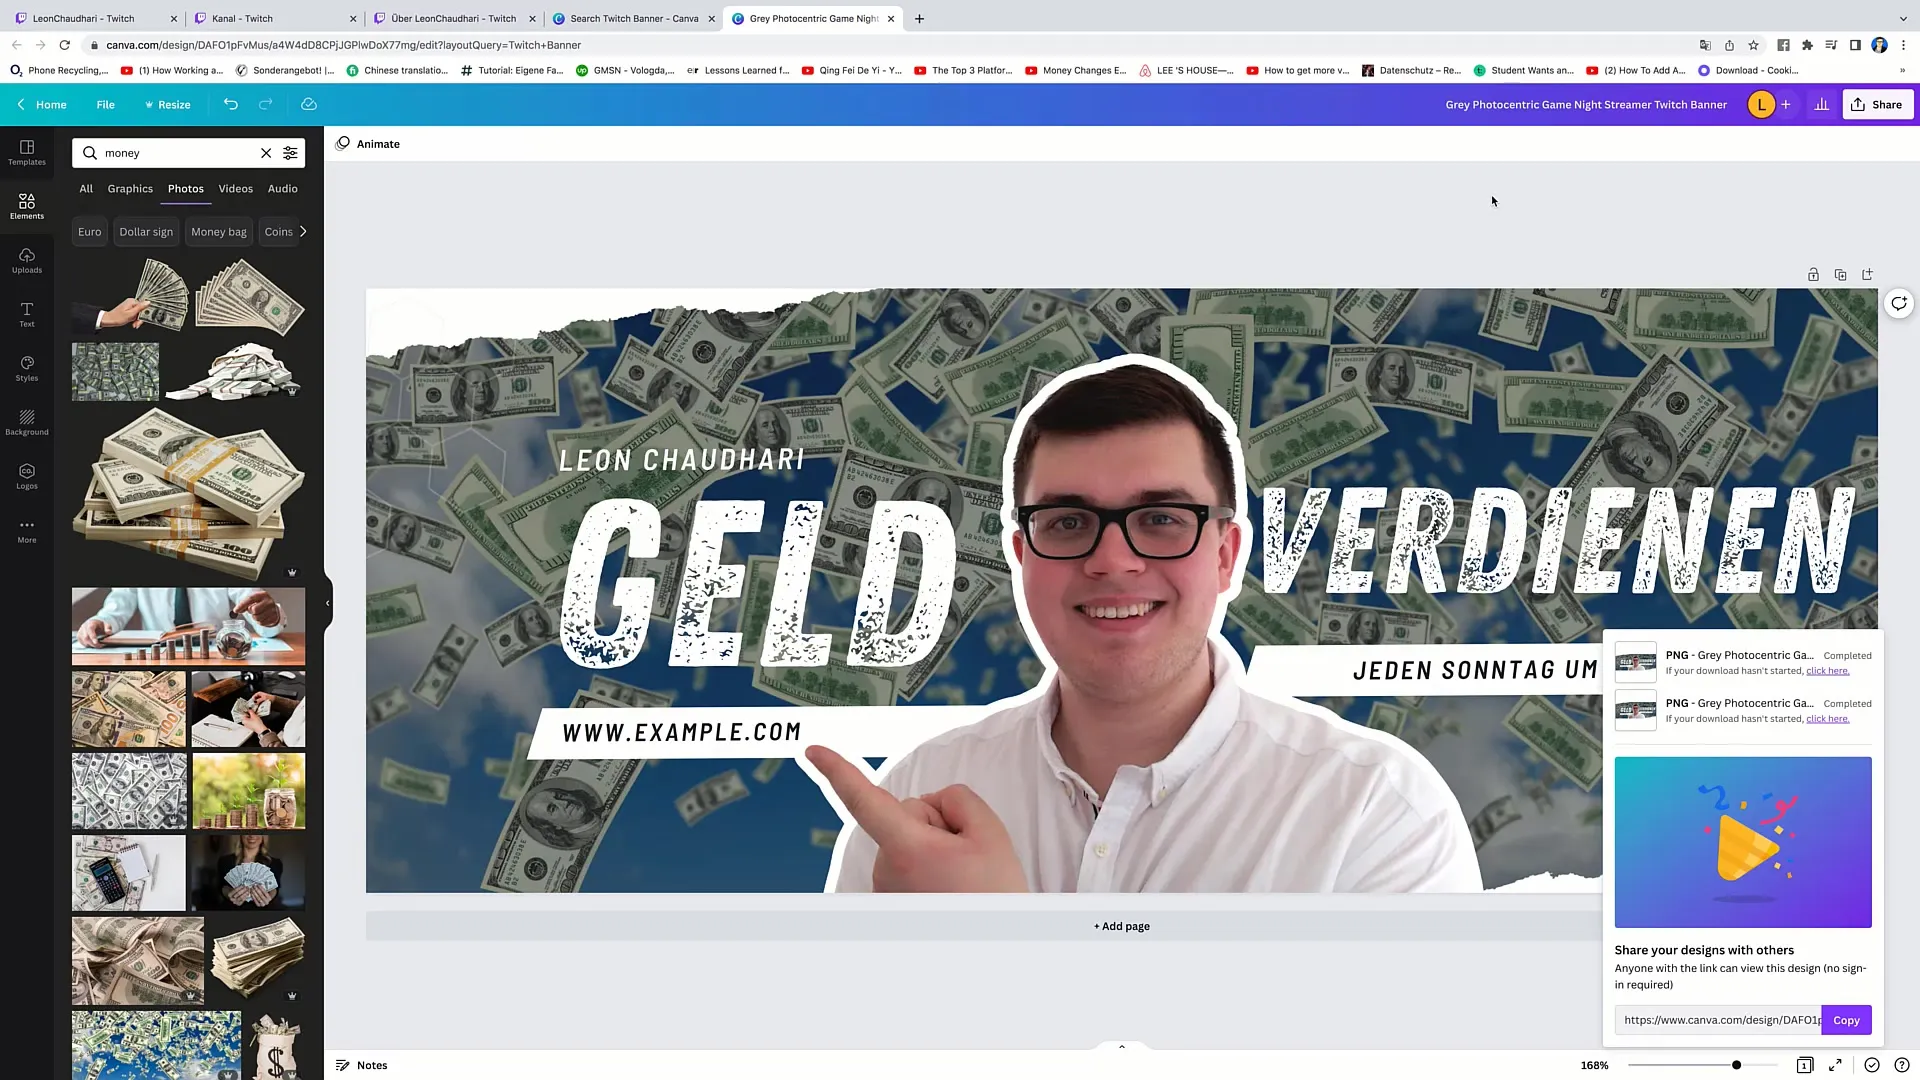This screenshot has height=1080, width=1920.
Task: Click Copy link button in share panel
Action: point(1846,1019)
